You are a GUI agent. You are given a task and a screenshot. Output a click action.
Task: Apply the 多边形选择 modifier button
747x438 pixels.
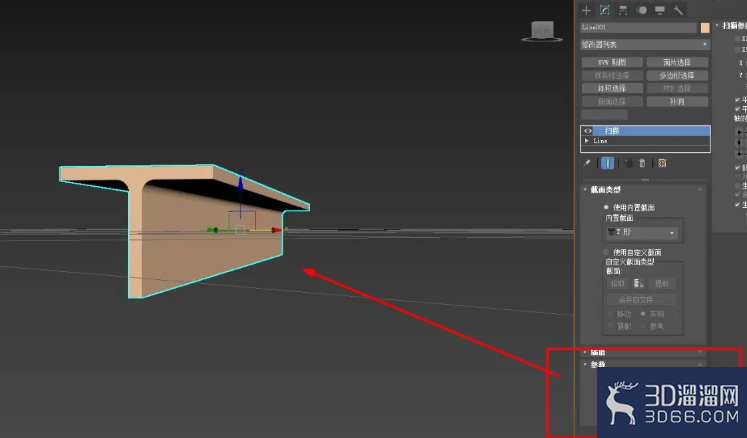point(677,75)
